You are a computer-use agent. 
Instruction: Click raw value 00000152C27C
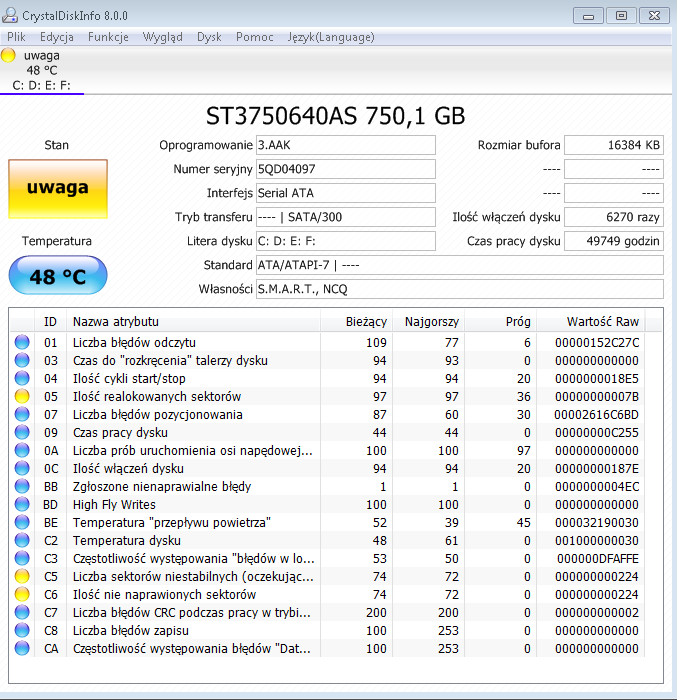coord(597,342)
